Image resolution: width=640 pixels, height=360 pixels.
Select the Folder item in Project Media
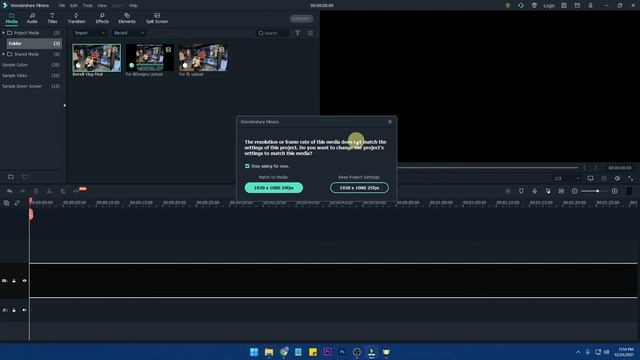34,43
